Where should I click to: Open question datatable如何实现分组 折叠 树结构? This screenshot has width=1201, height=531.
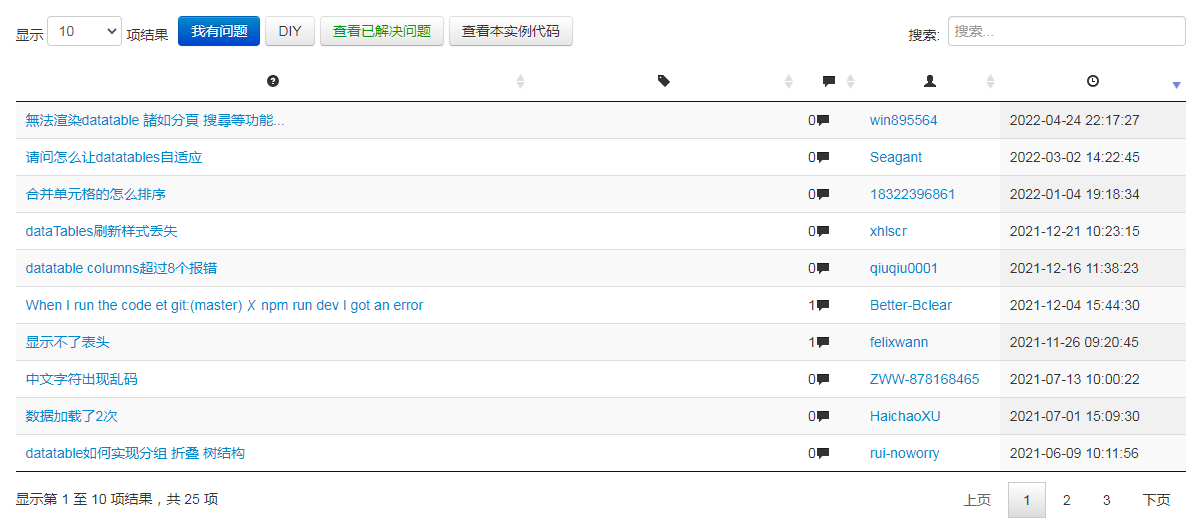click(x=135, y=453)
